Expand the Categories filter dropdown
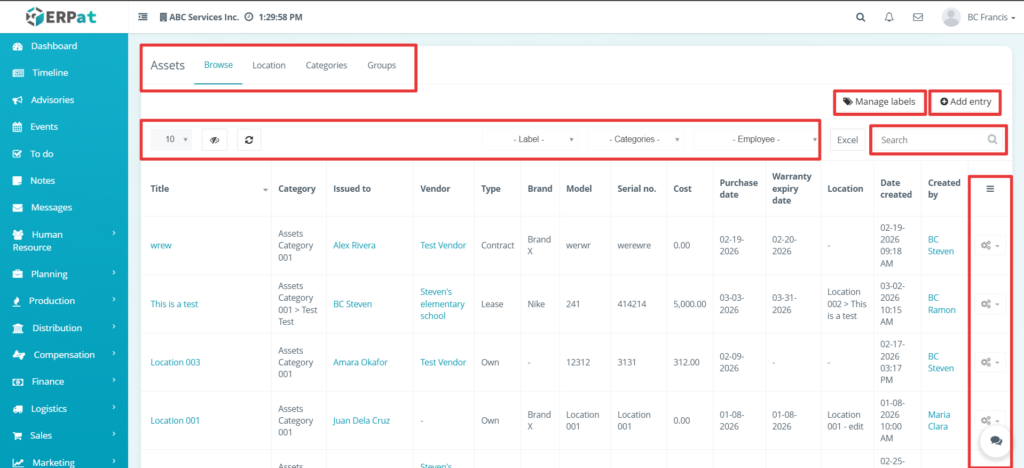Image resolution: width=1024 pixels, height=468 pixels. (x=638, y=140)
